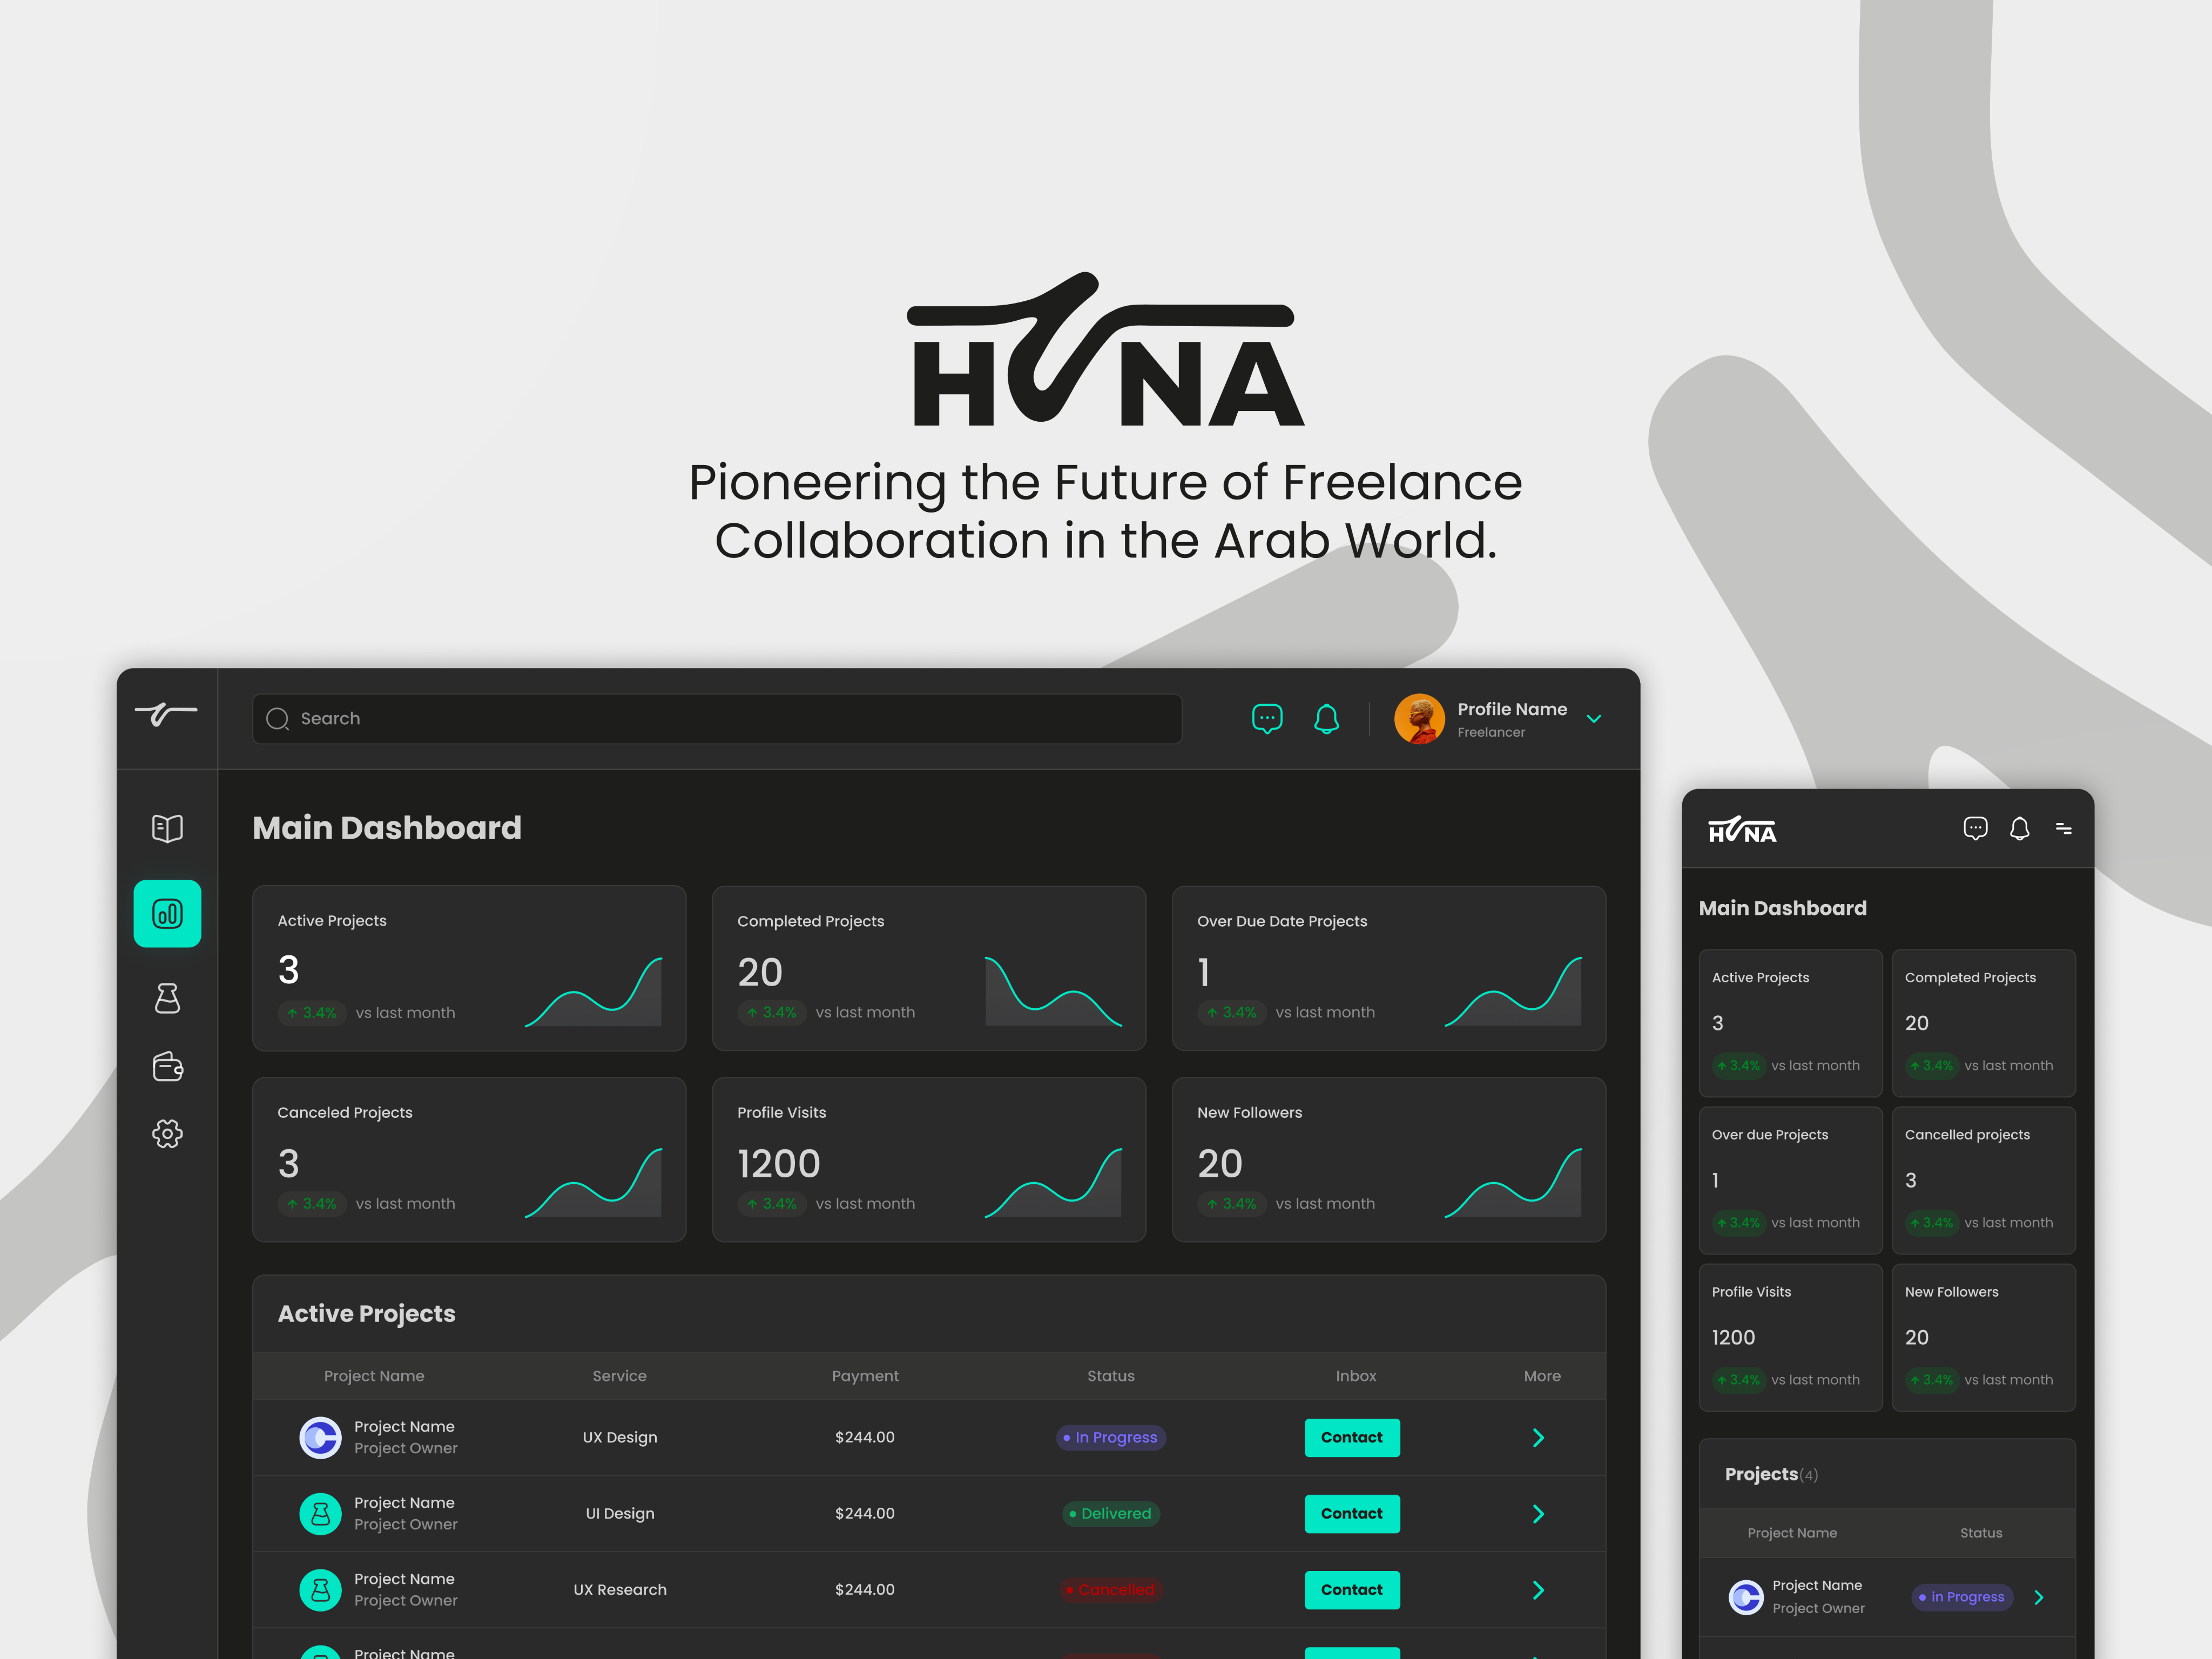Select the highlighted dashboard chart icon
Screen dimensions: 2212x1659
(x=167, y=913)
